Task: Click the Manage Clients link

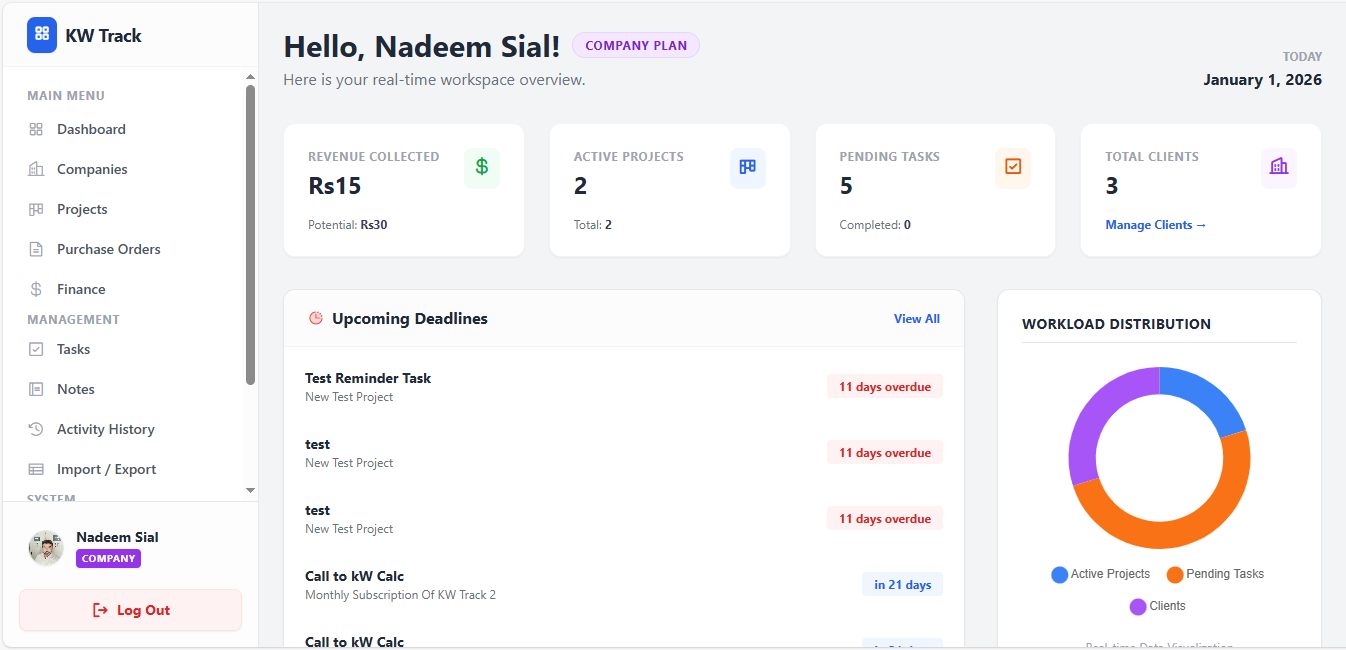Action: 1155,225
